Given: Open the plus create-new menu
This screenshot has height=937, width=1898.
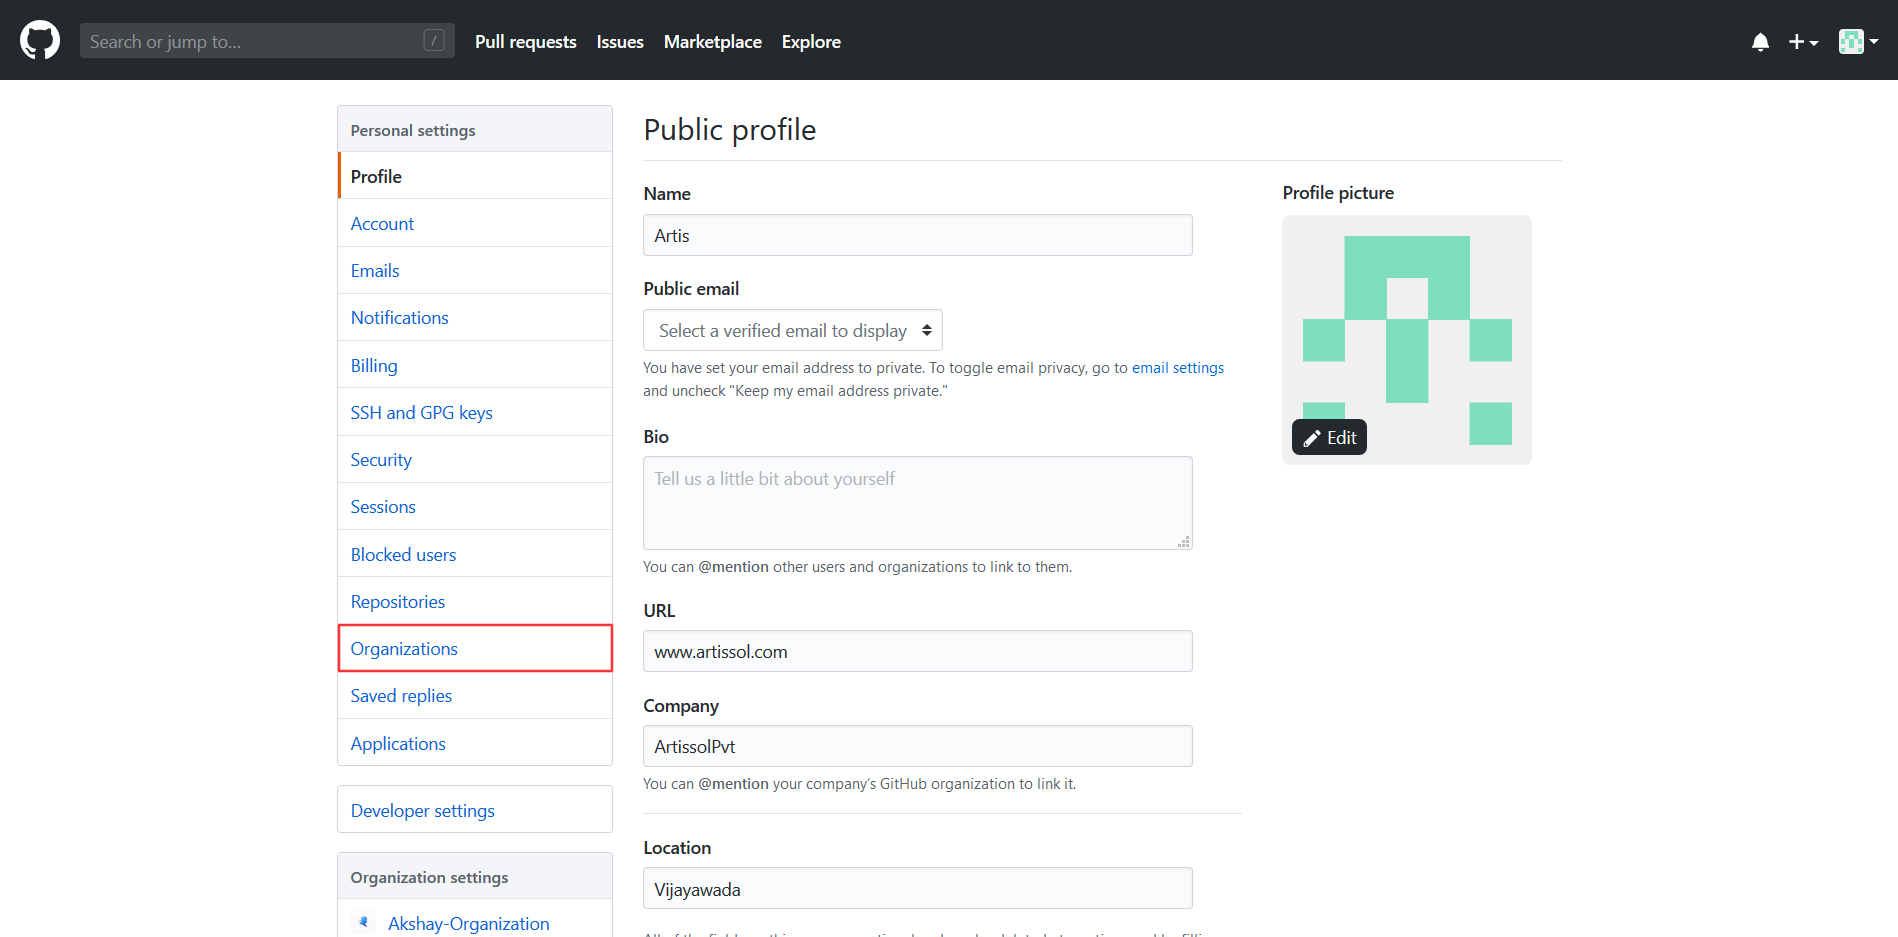Looking at the screenshot, I should pos(1803,42).
